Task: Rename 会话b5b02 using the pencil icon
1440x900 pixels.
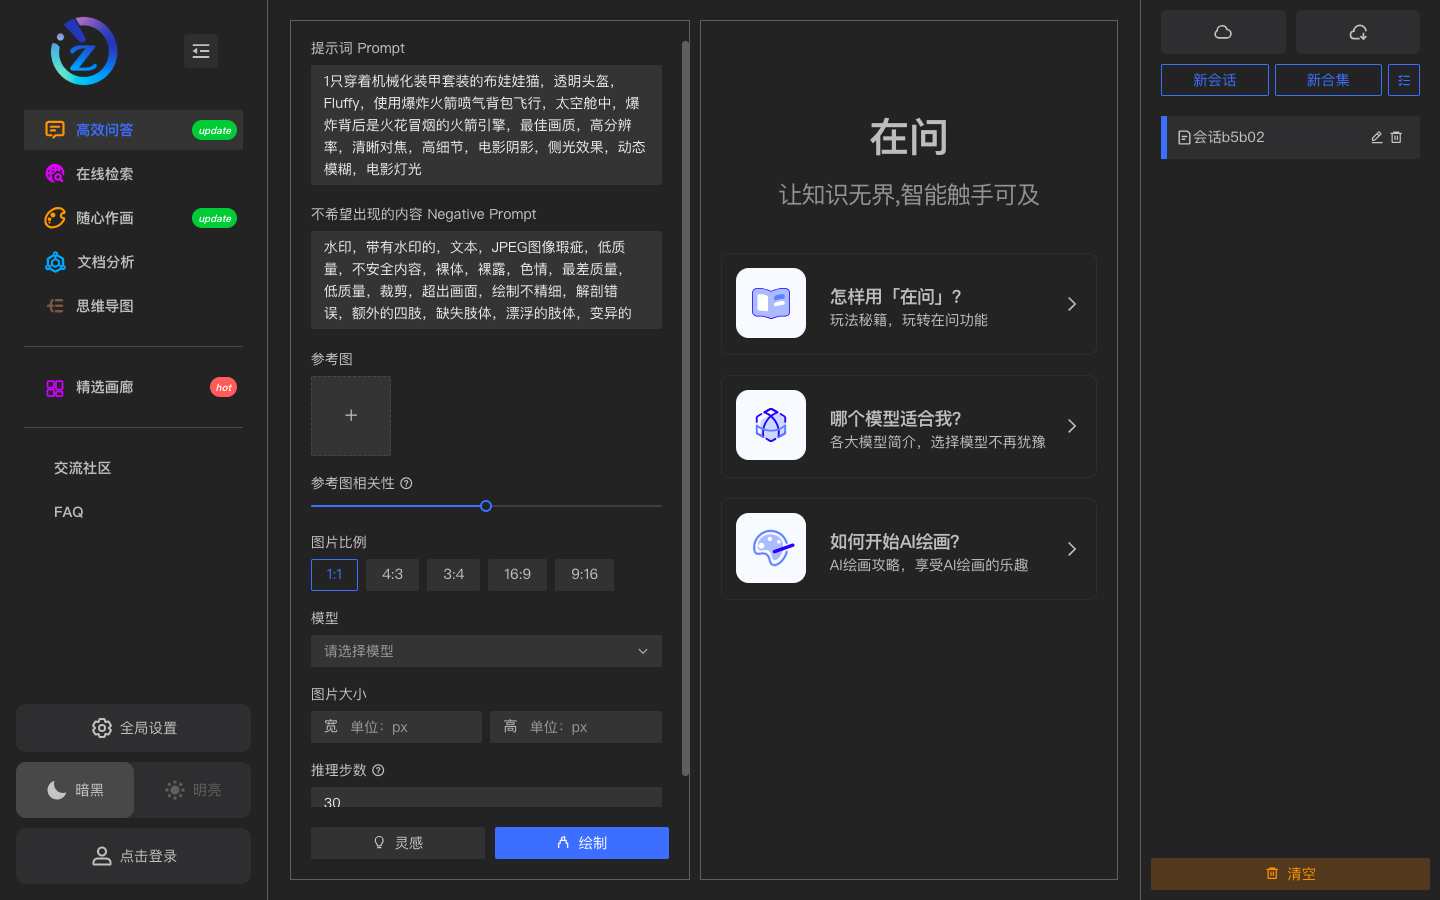Action: 1376,138
